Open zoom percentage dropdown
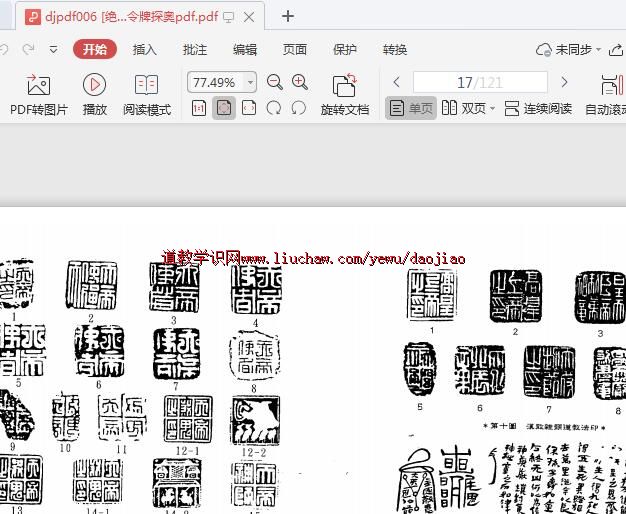 click(250, 83)
